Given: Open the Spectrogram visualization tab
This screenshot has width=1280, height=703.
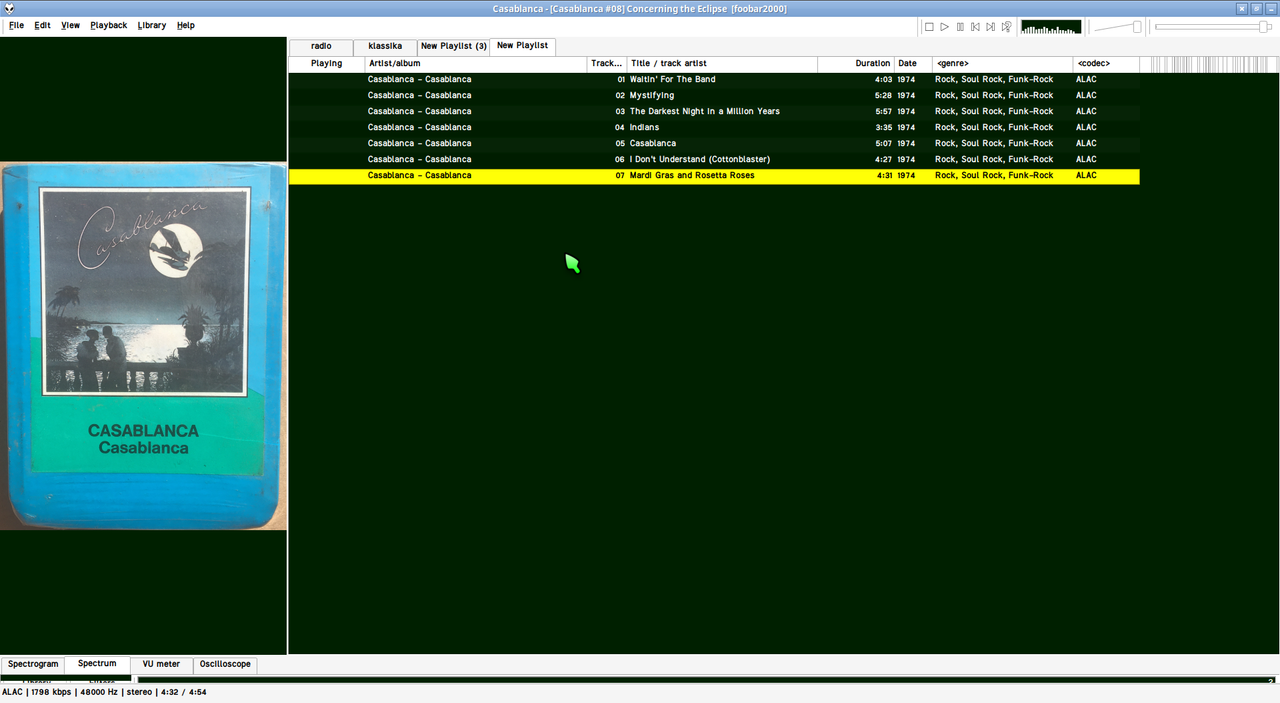Looking at the screenshot, I should pos(33,664).
